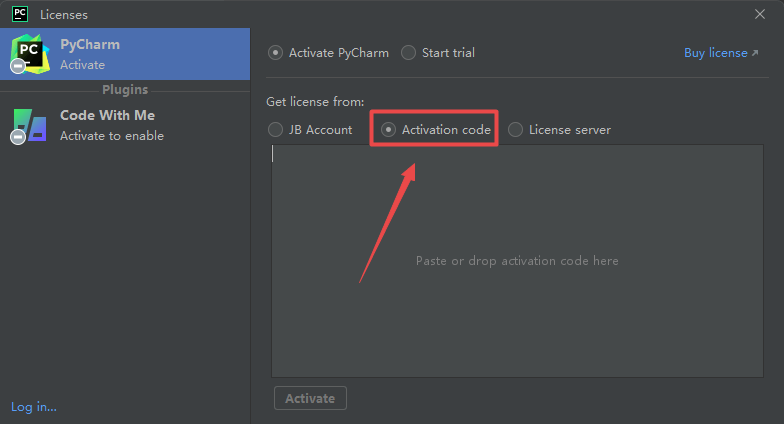The image size is (784, 424).
Task: Select the Activation code radio button
Action: point(388,129)
